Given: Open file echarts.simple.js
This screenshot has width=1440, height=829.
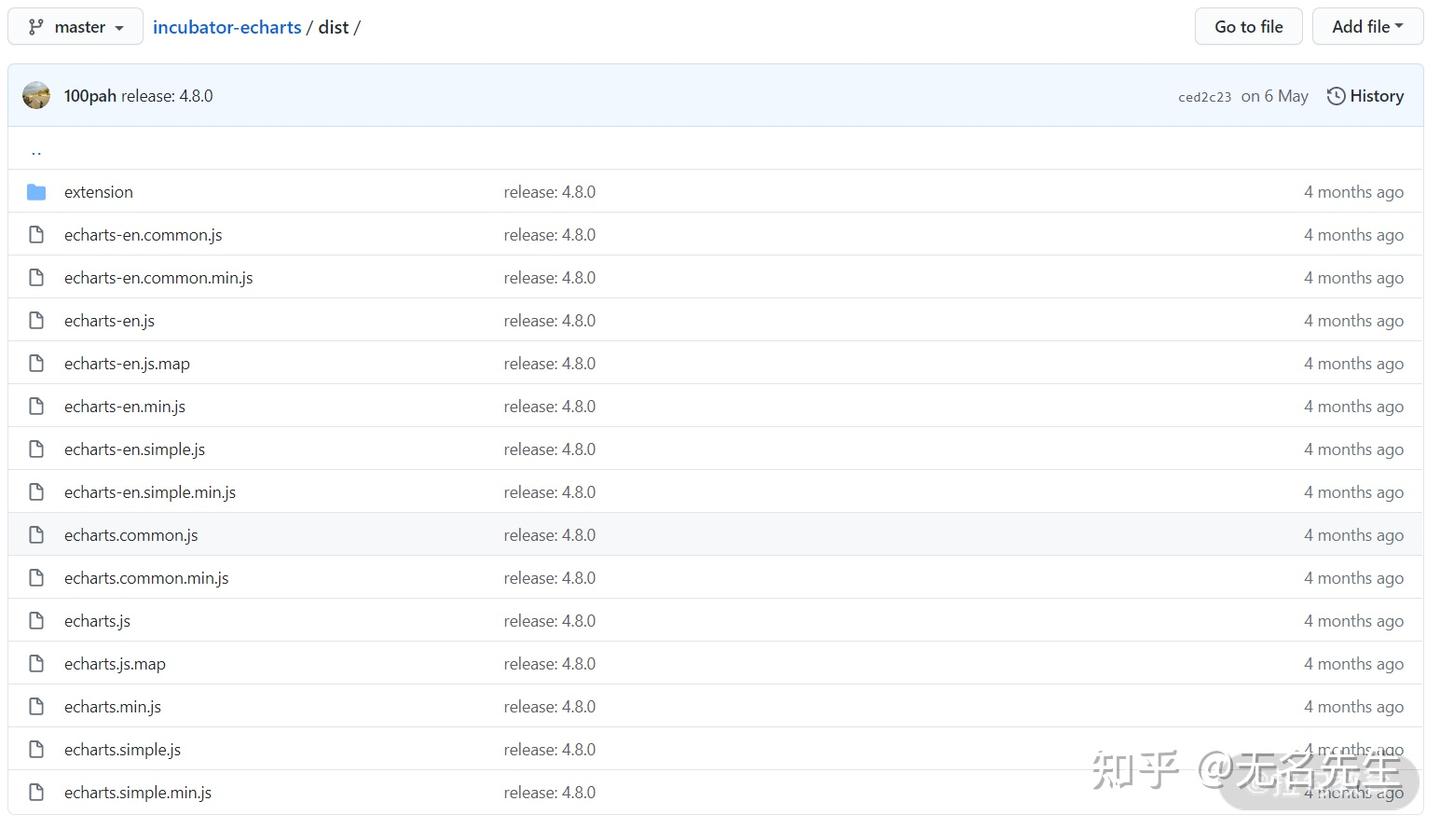Looking at the screenshot, I should 122,751.
